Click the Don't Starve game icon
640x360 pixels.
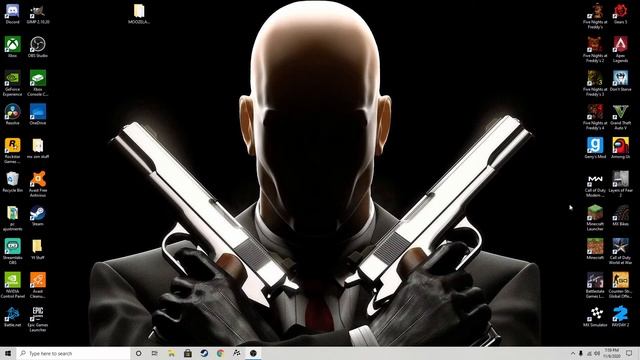coord(620,81)
